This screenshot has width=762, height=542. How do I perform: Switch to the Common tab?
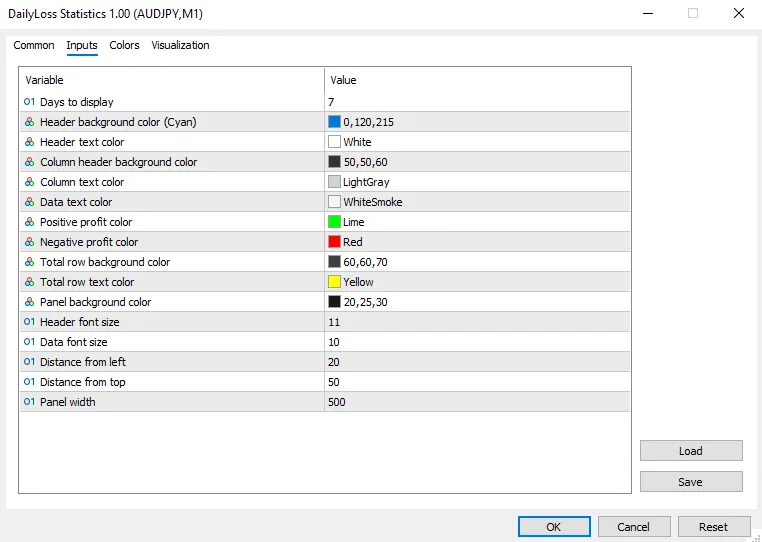point(34,45)
